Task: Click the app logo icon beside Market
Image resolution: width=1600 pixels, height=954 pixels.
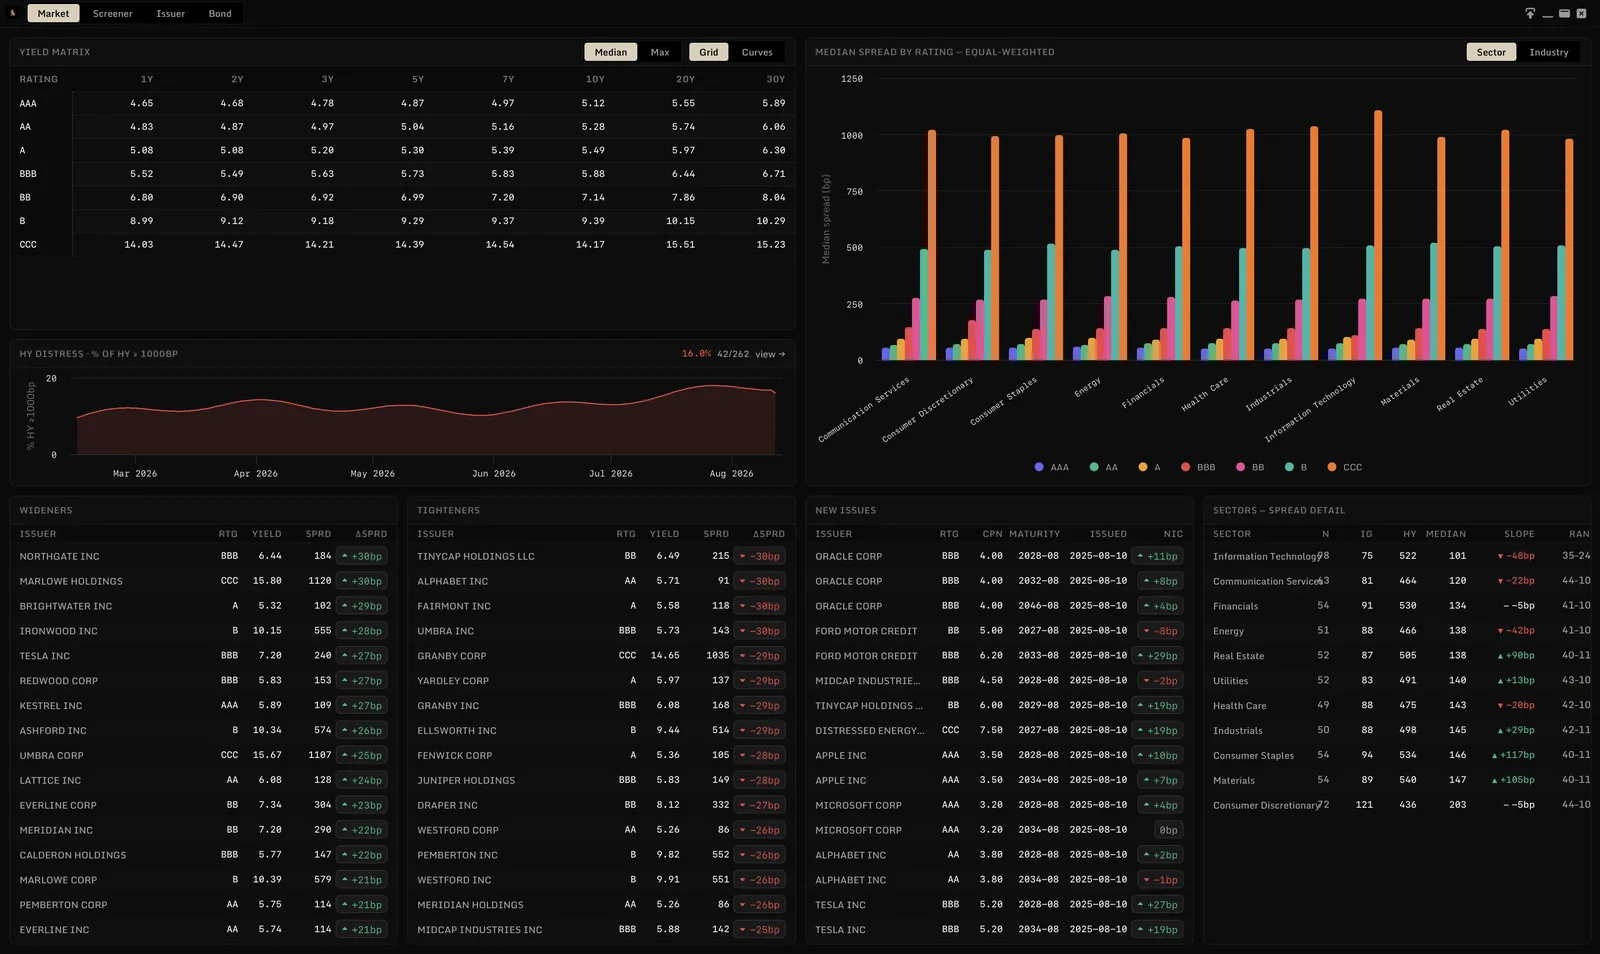Action: pyautogui.click(x=12, y=13)
